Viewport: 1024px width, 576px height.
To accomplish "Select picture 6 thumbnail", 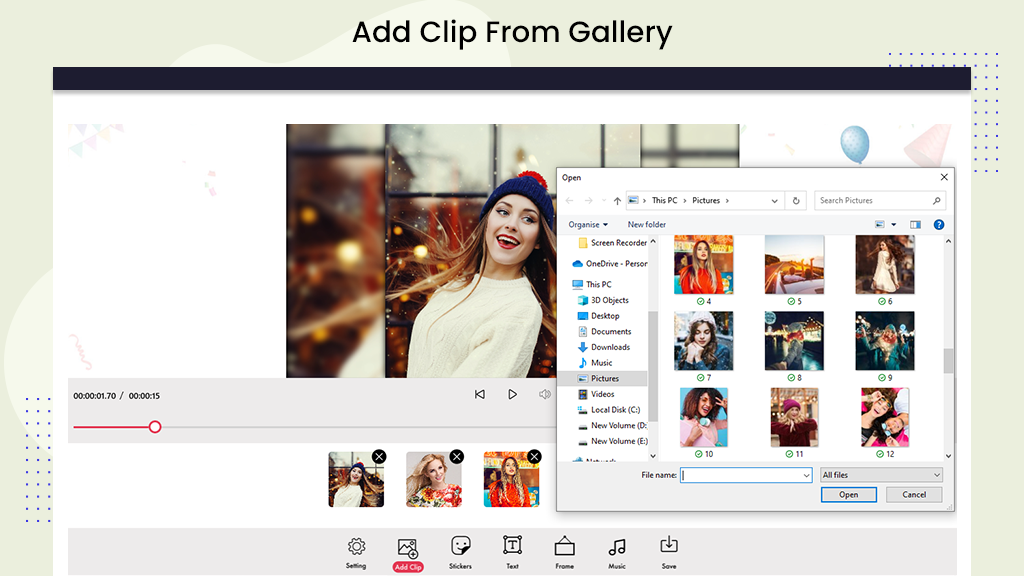I will 885,264.
